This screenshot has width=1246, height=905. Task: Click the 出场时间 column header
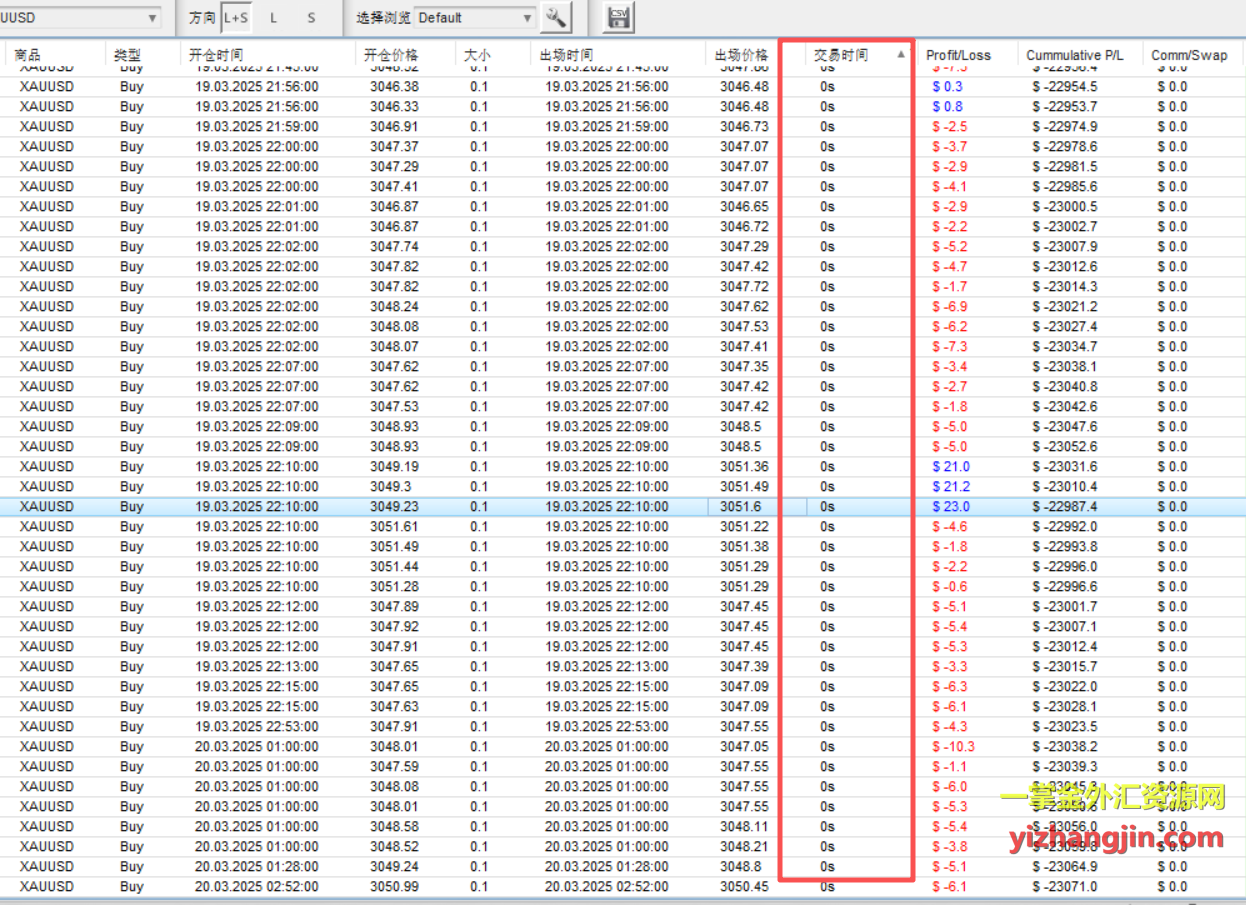[566, 55]
